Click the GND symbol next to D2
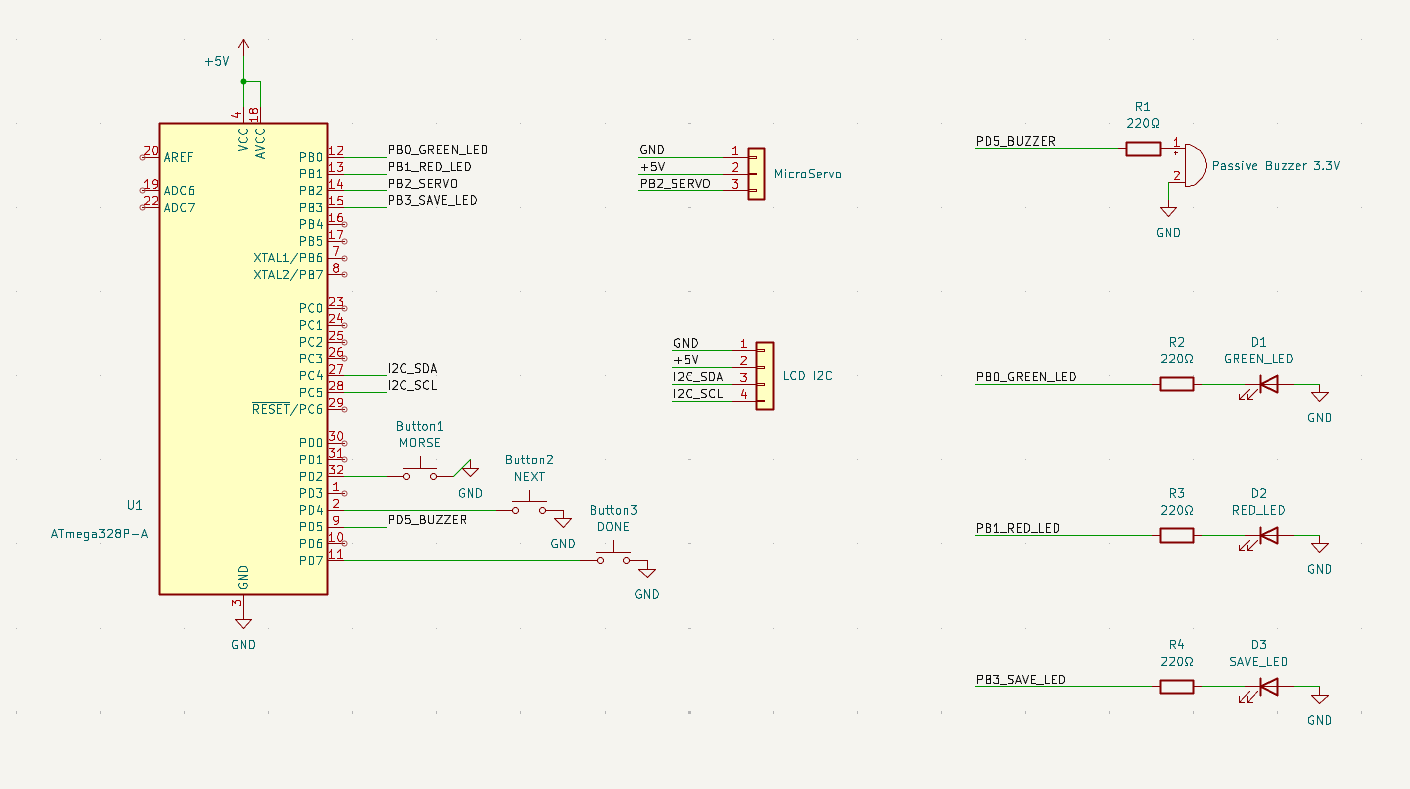1410x789 pixels. [x=1319, y=547]
